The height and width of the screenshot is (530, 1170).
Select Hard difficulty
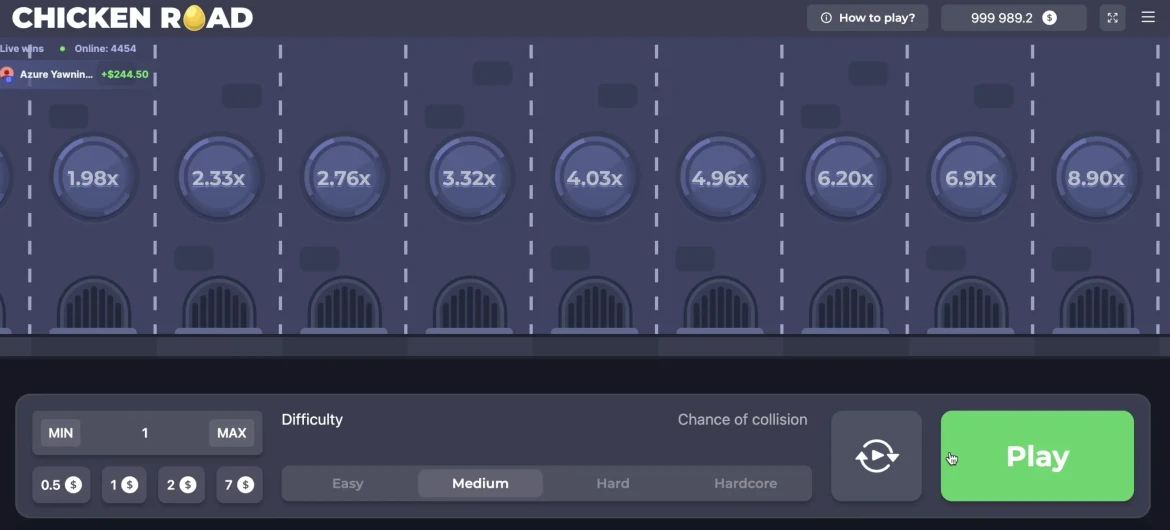pos(613,484)
